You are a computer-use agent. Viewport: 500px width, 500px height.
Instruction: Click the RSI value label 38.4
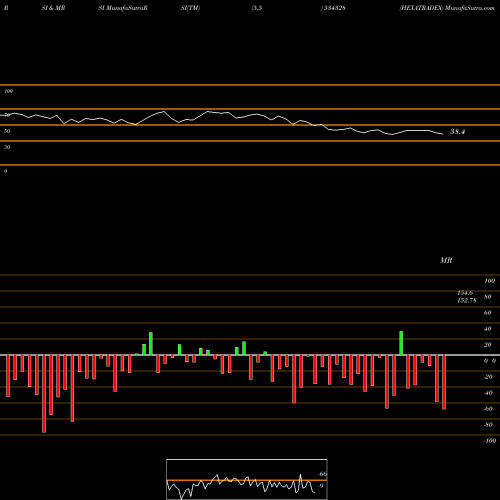[457, 132]
